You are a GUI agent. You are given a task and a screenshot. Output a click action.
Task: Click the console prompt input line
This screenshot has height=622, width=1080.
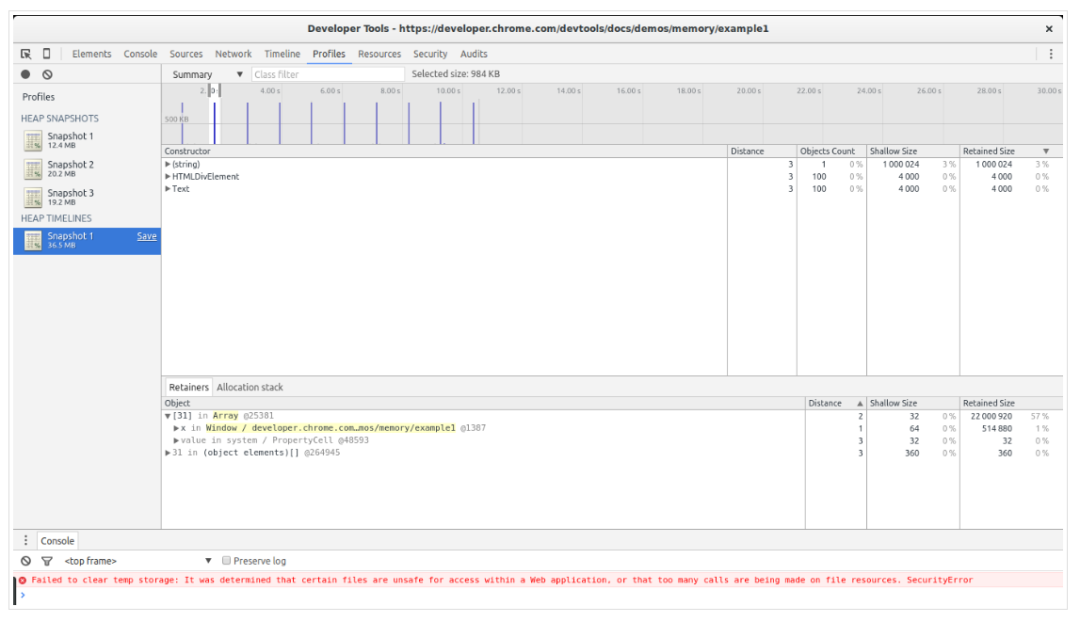coord(542,595)
